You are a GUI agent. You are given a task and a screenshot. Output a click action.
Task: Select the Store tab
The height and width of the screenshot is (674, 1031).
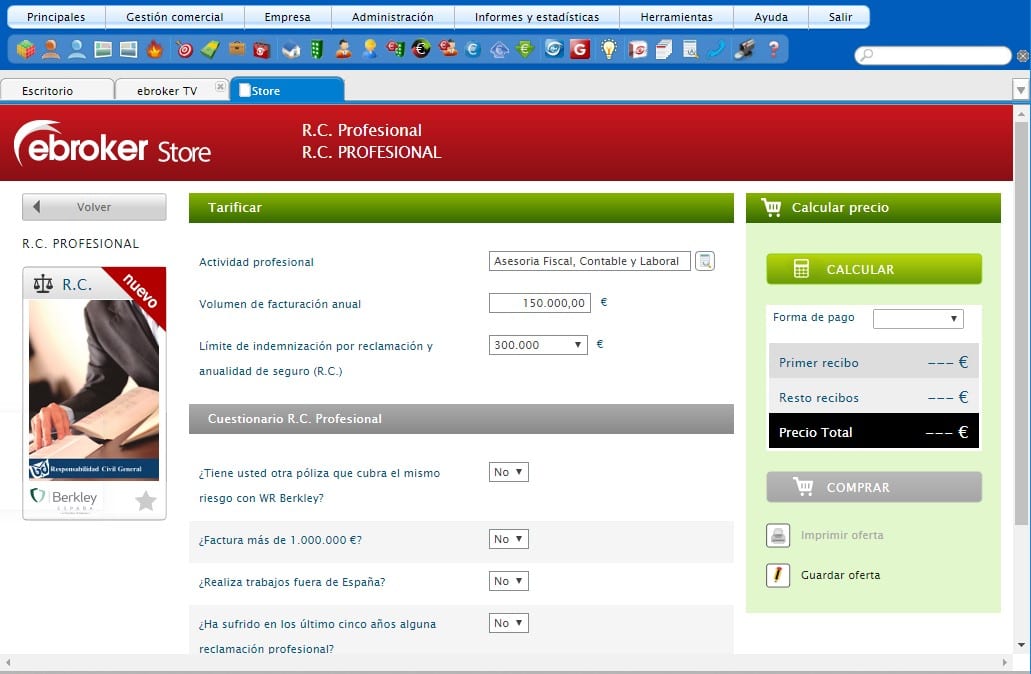(x=287, y=90)
